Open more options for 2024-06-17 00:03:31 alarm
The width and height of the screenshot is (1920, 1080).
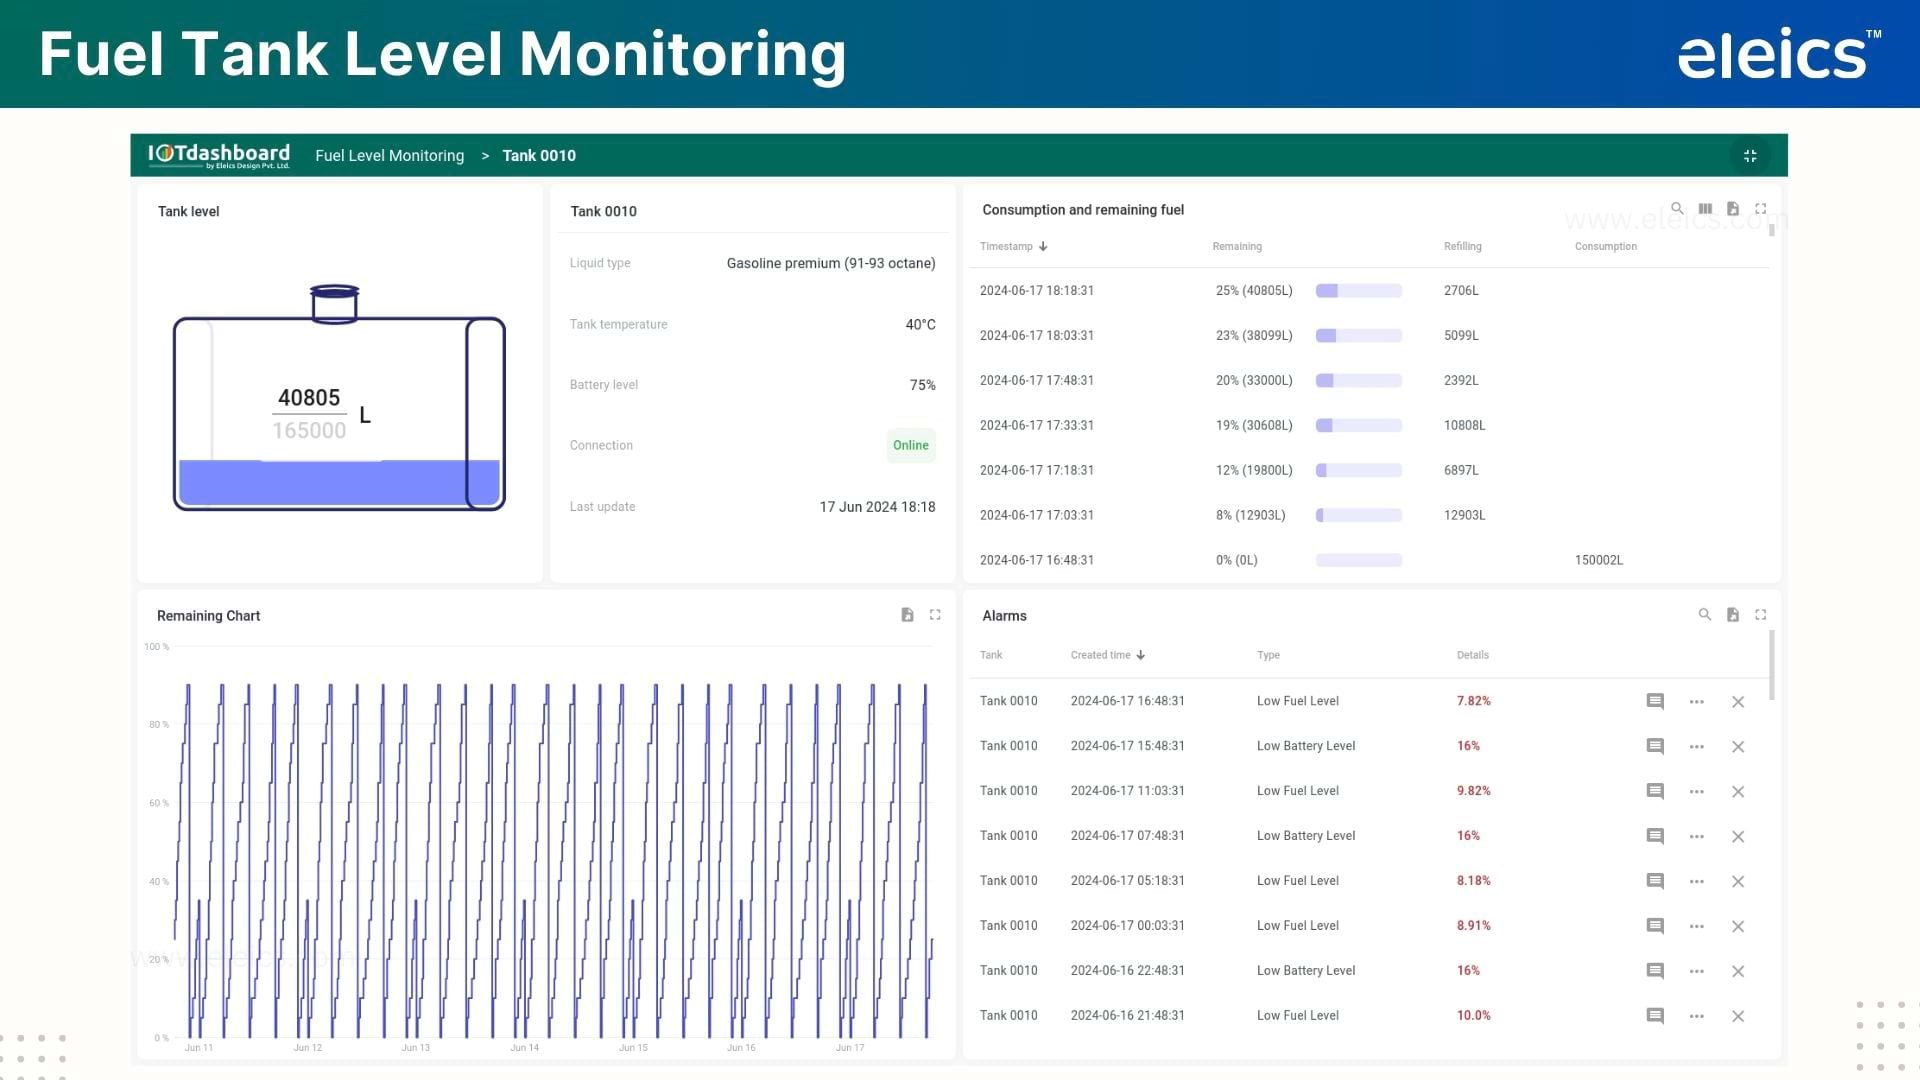(1697, 927)
